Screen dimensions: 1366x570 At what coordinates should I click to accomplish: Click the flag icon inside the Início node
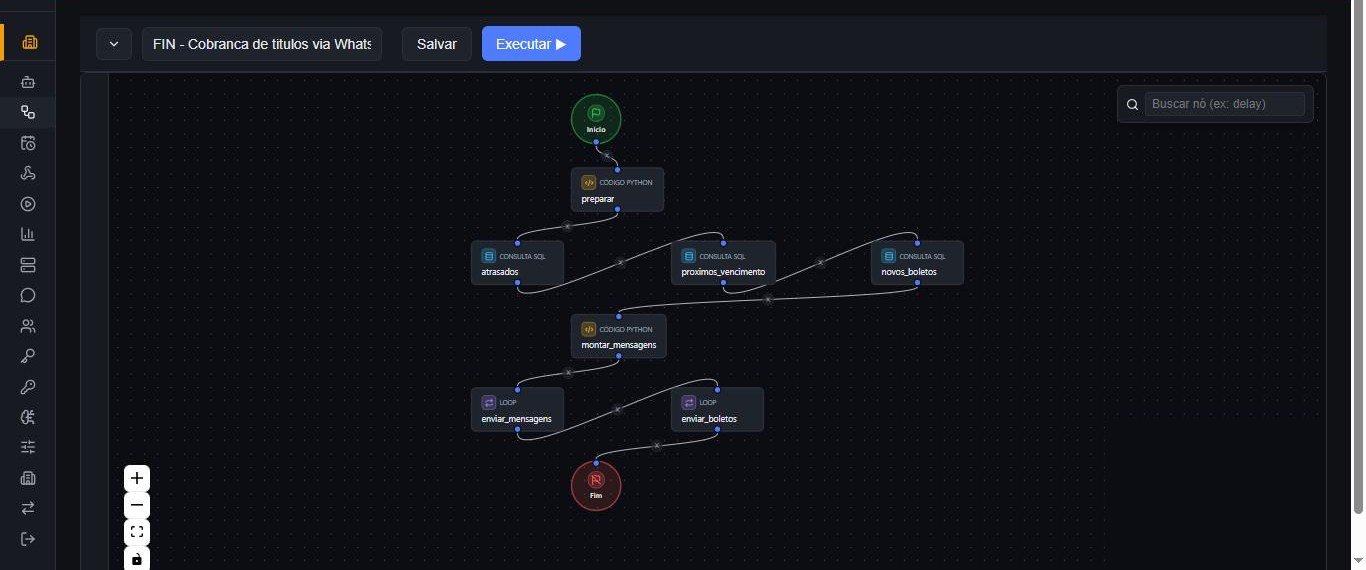point(596,113)
